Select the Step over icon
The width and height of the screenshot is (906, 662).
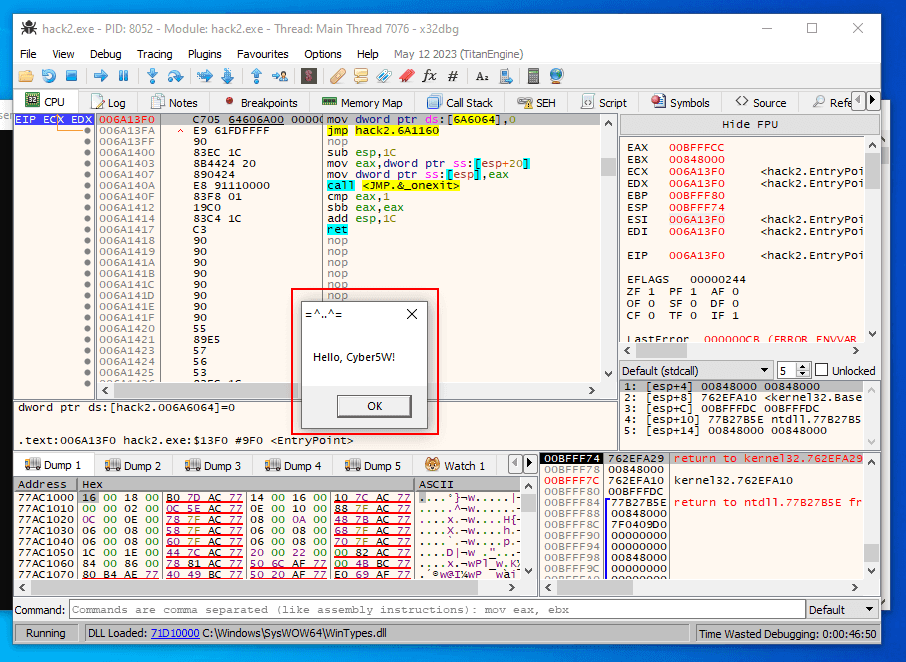pos(175,75)
